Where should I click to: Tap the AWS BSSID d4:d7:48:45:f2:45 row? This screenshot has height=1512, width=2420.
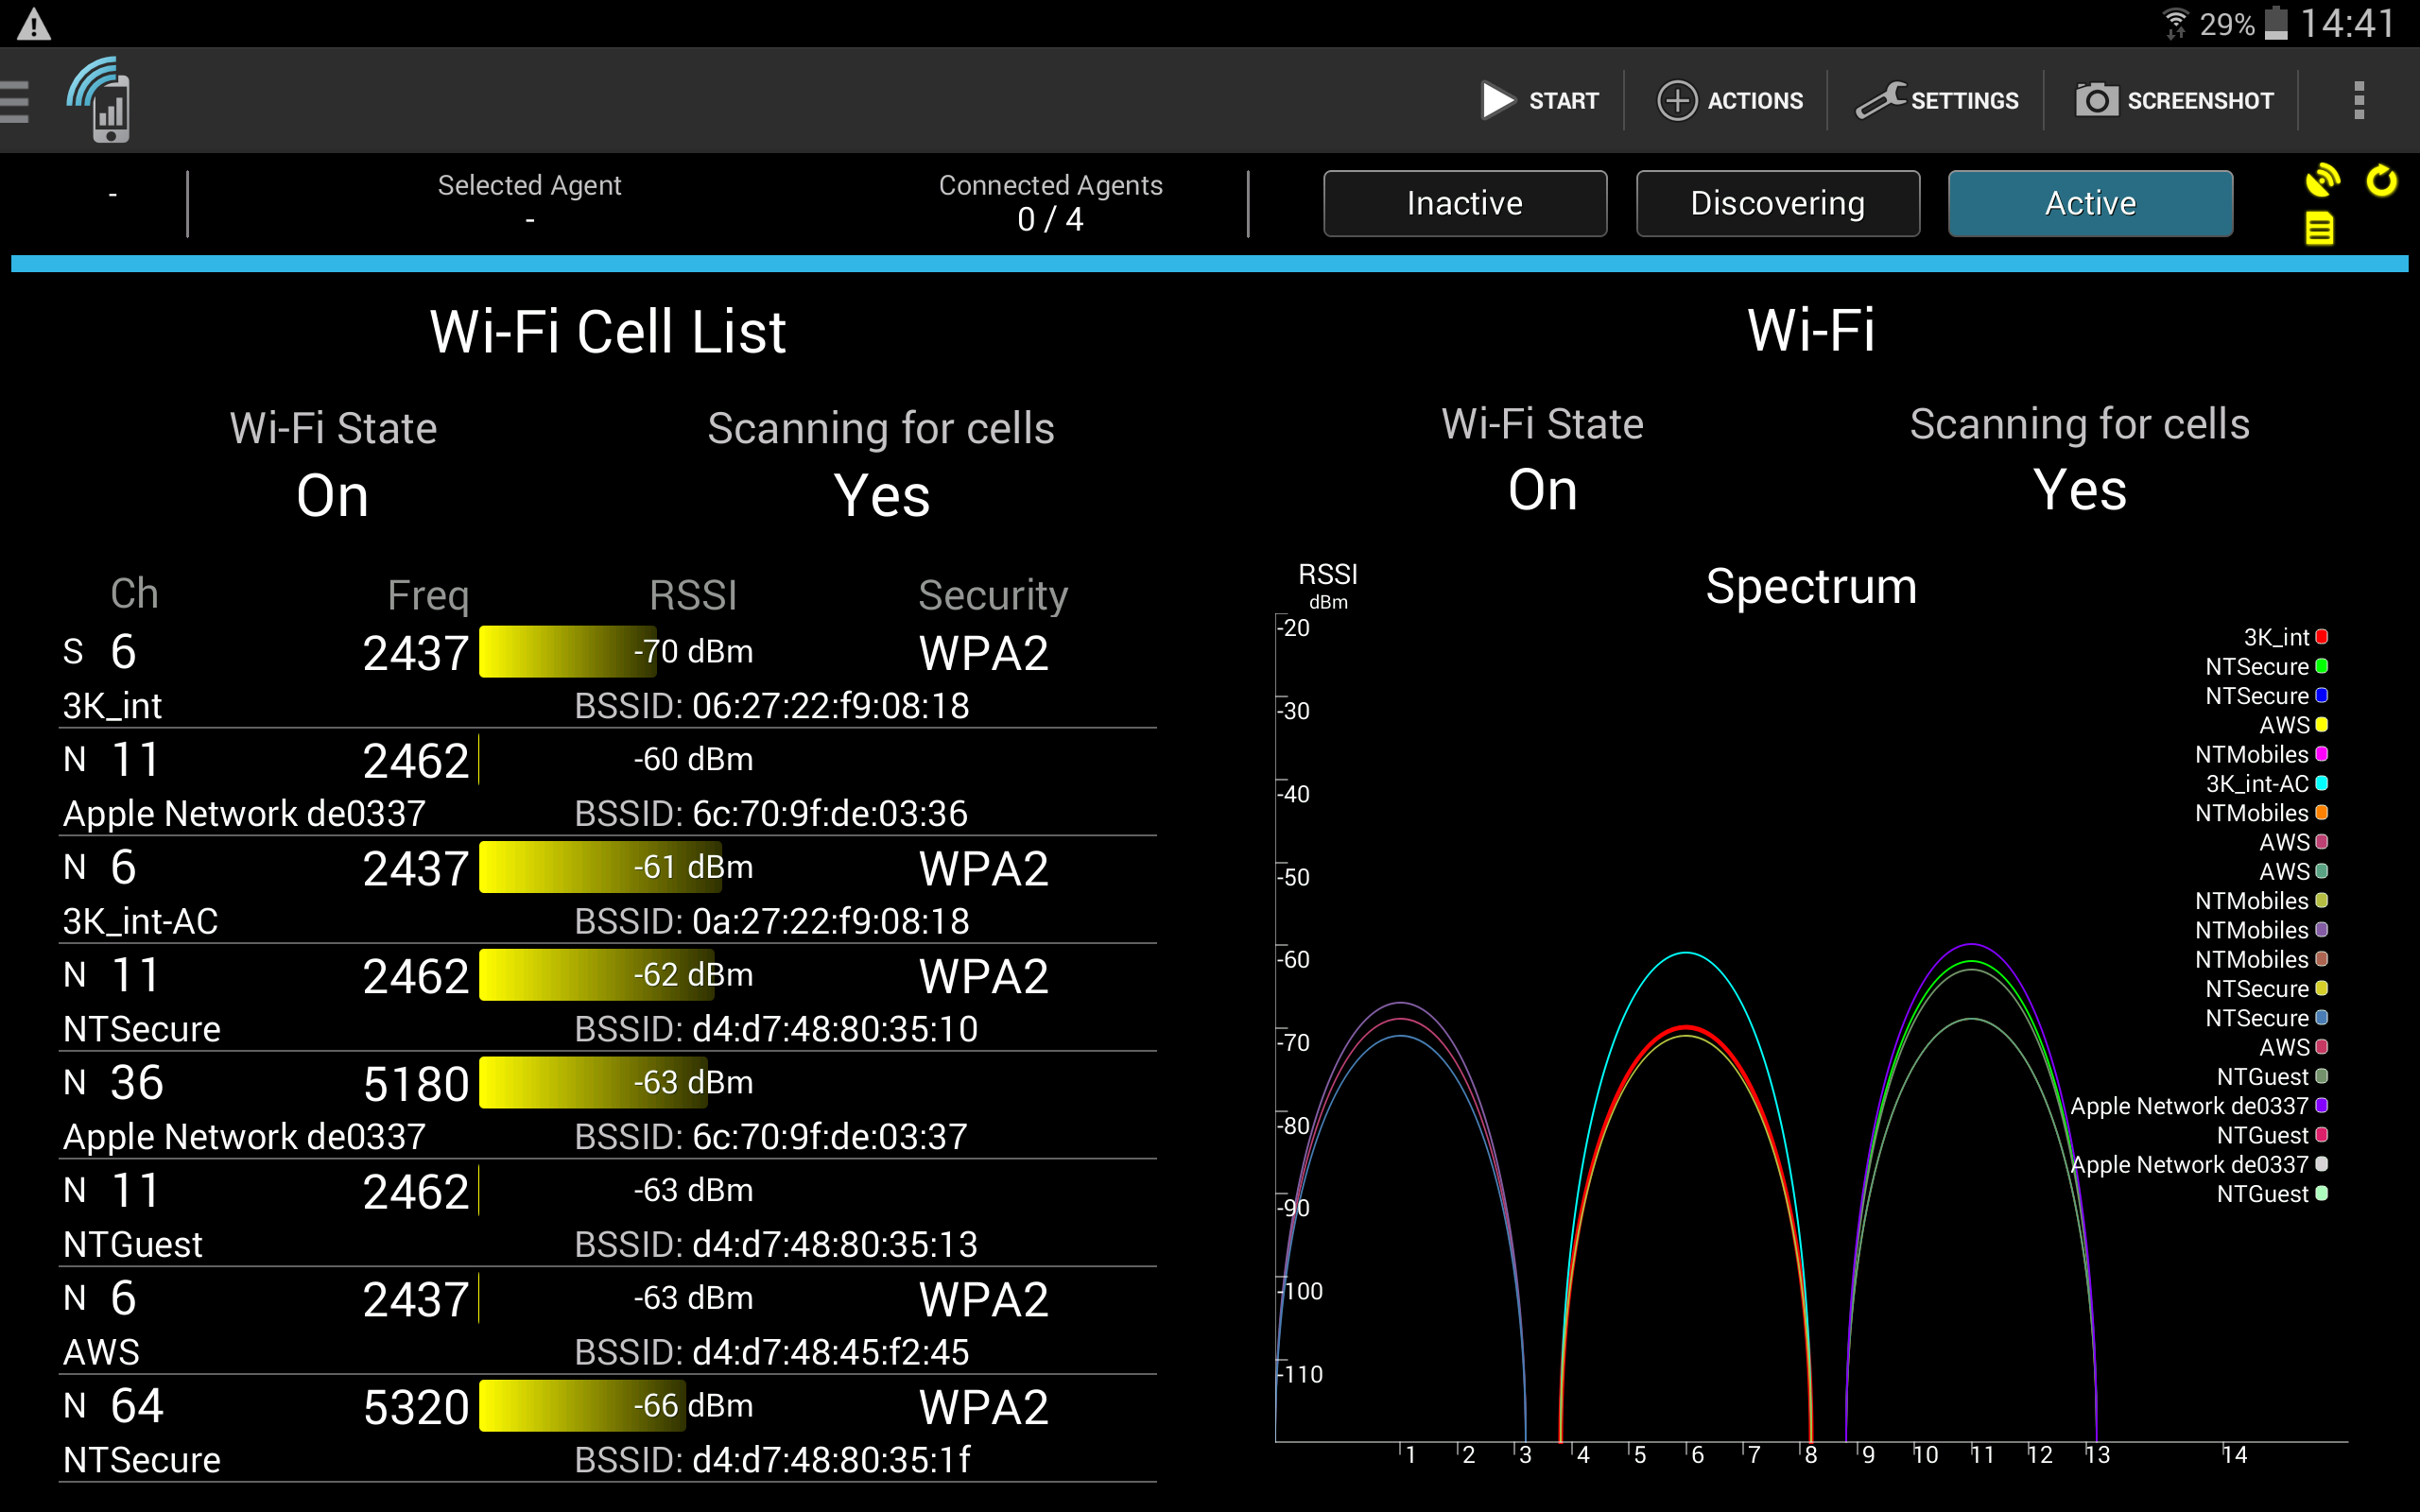pos(607,1322)
